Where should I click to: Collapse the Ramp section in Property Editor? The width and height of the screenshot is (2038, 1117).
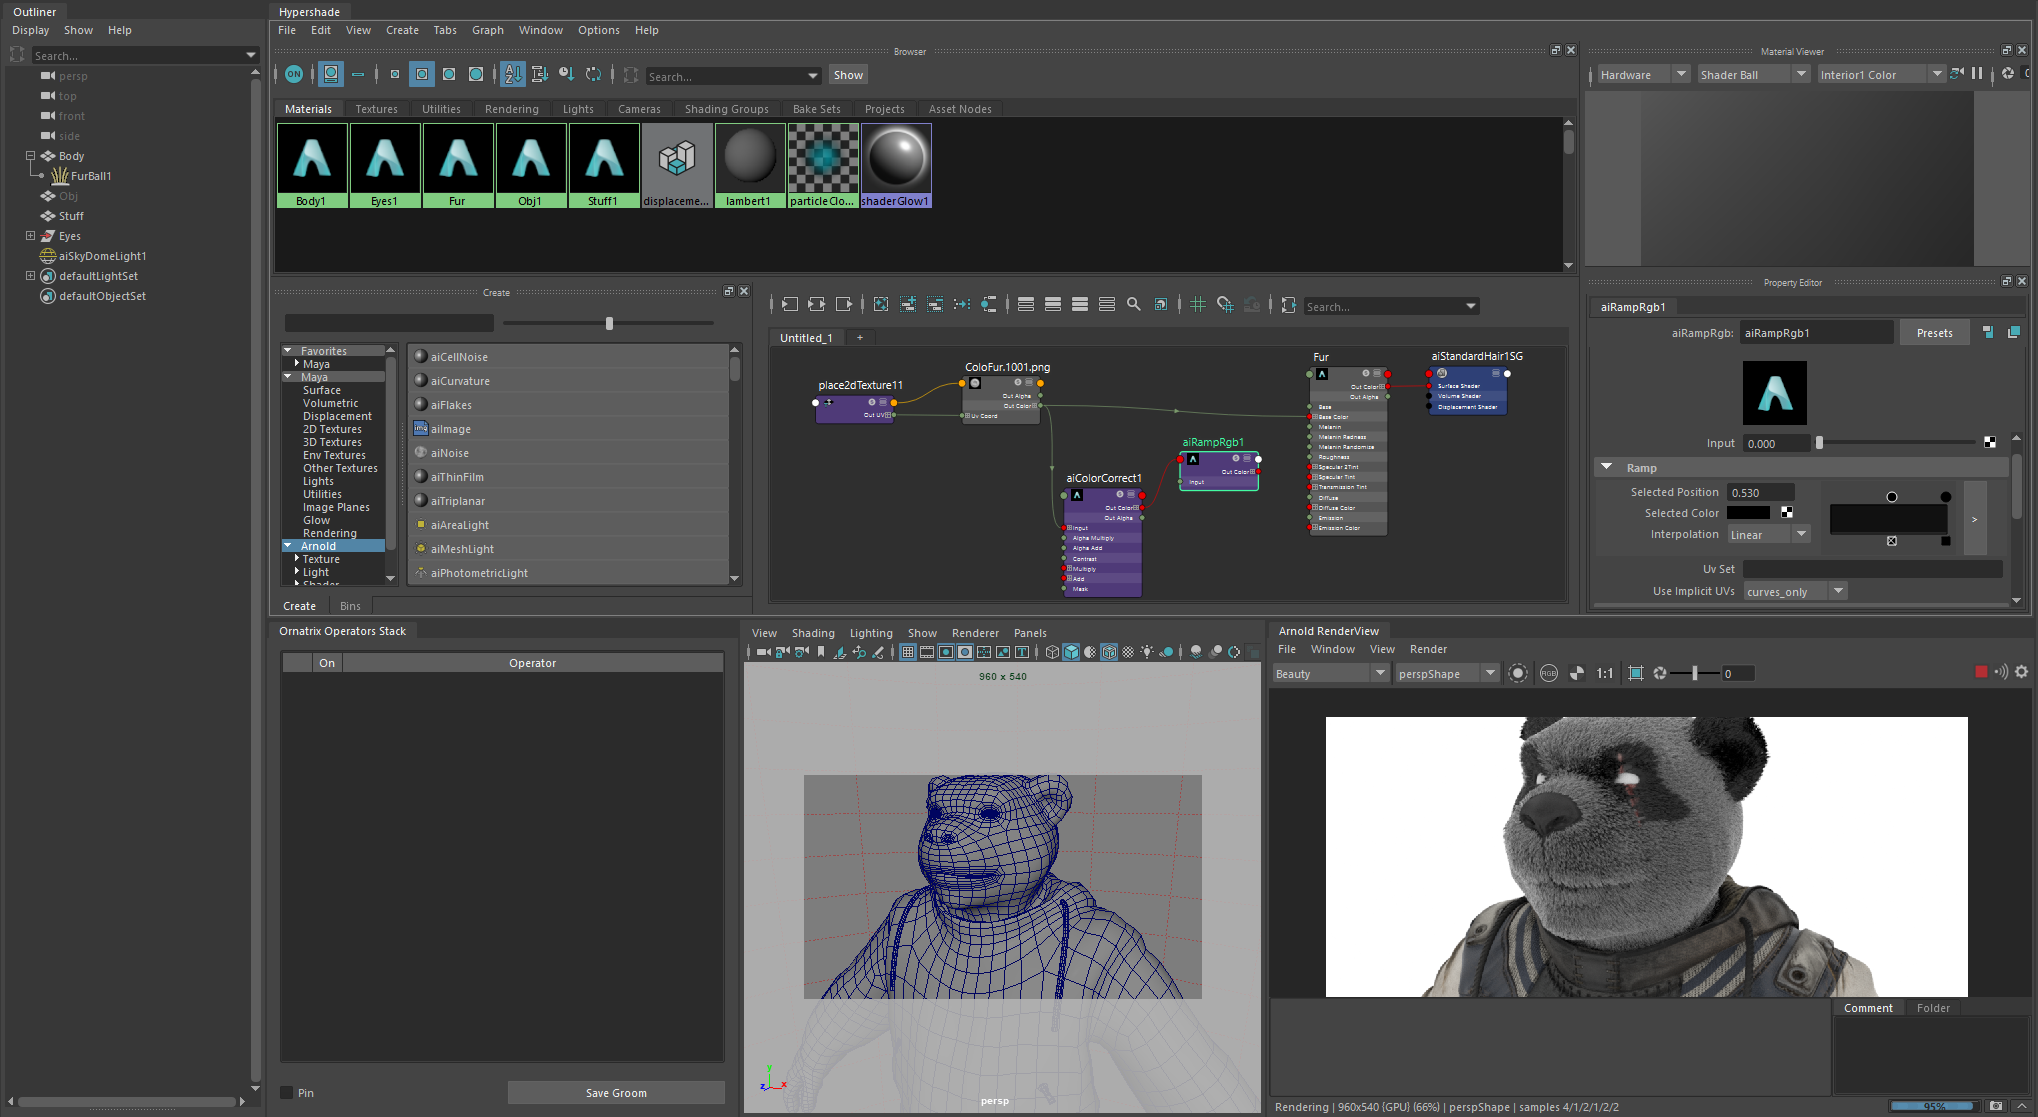[x=1607, y=467]
